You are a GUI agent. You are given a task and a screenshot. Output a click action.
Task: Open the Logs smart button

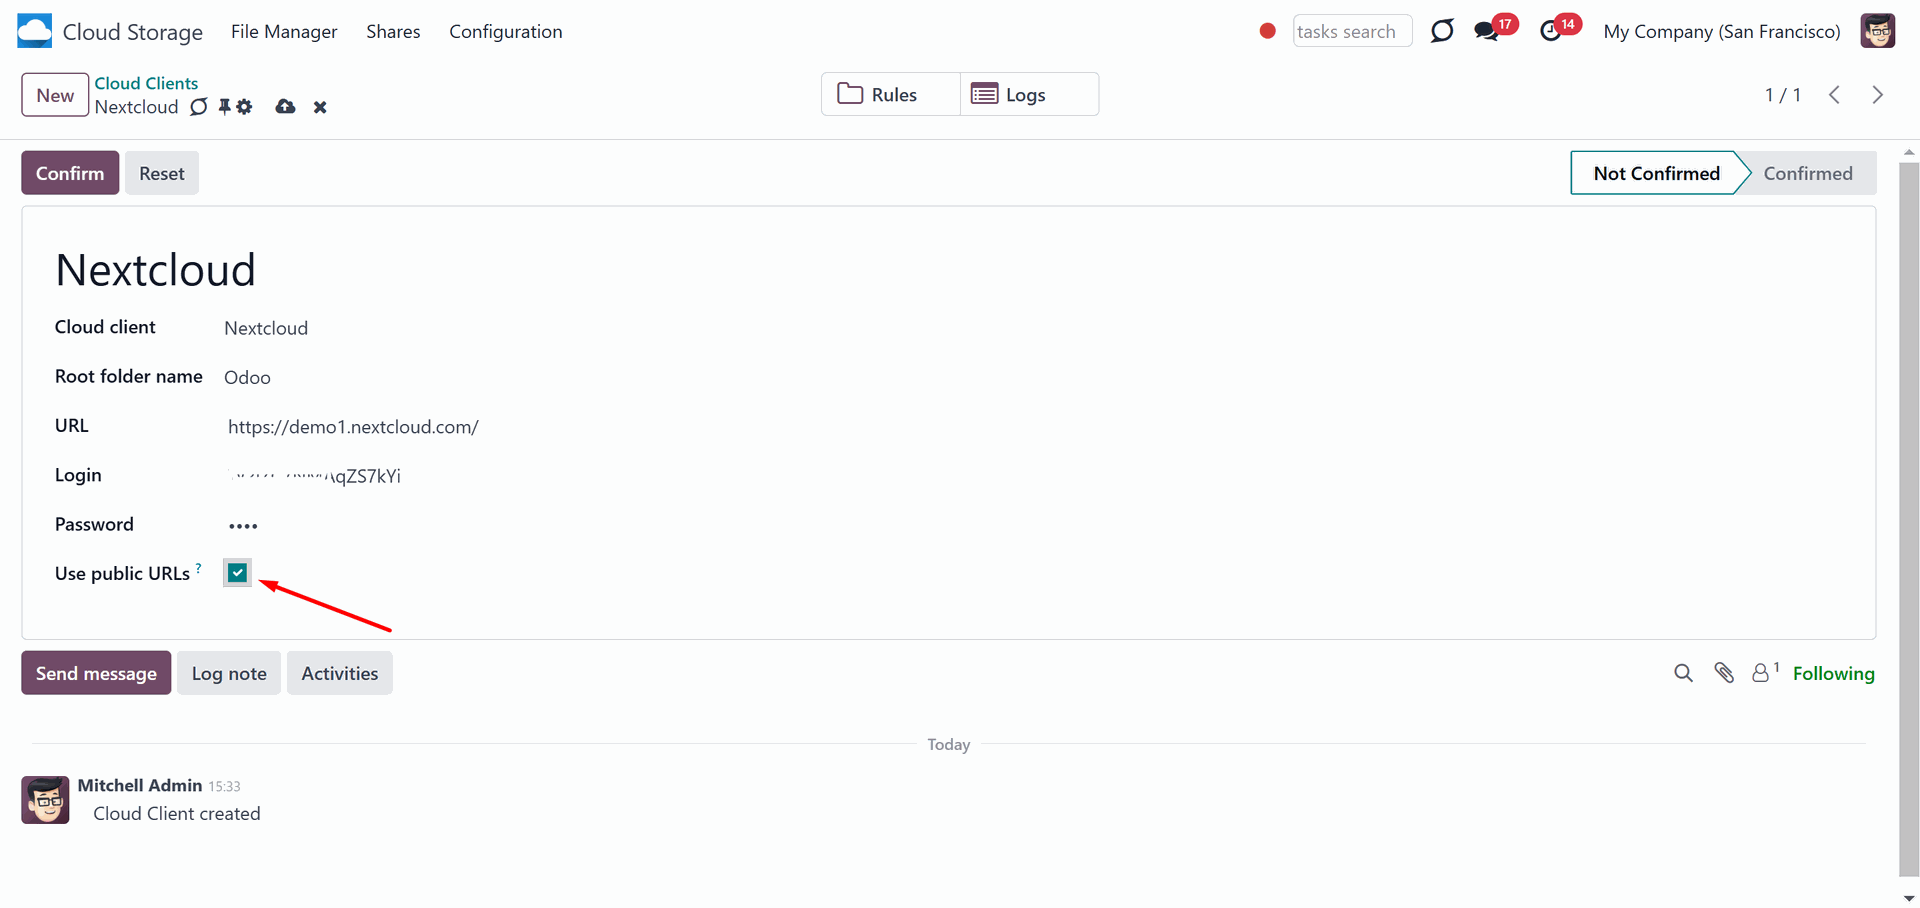[1029, 94]
